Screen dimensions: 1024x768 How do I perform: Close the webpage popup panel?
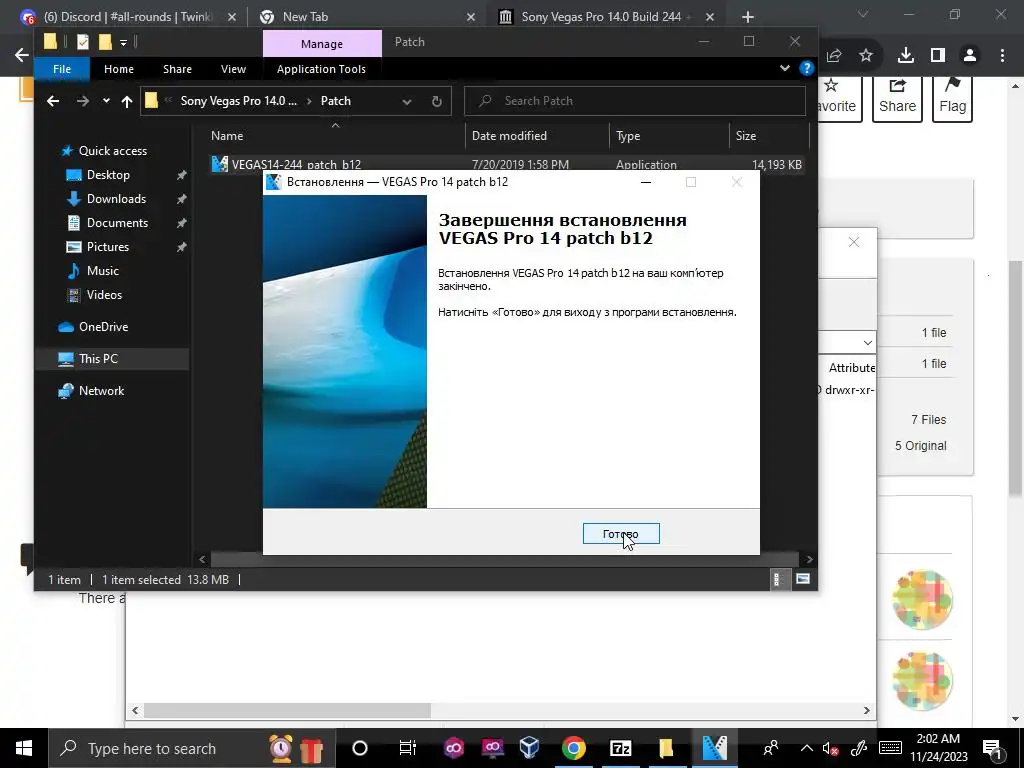point(854,242)
